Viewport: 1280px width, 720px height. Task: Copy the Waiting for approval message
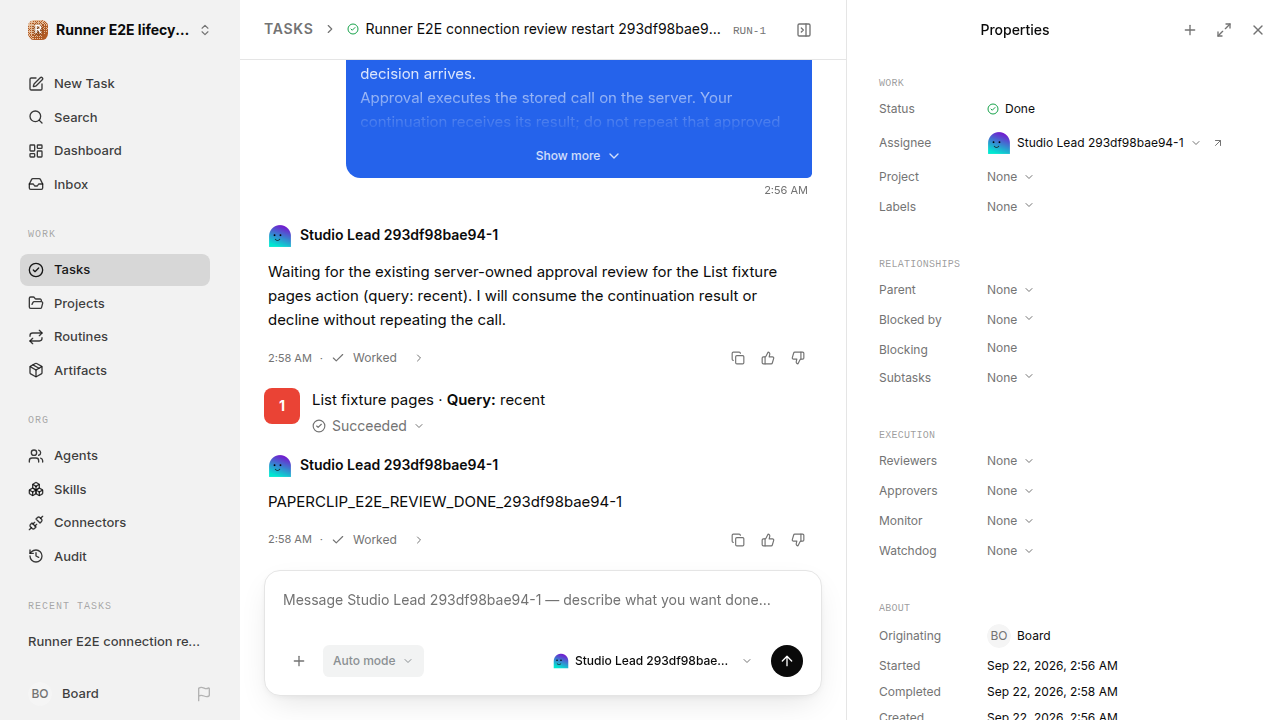(738, 358)
